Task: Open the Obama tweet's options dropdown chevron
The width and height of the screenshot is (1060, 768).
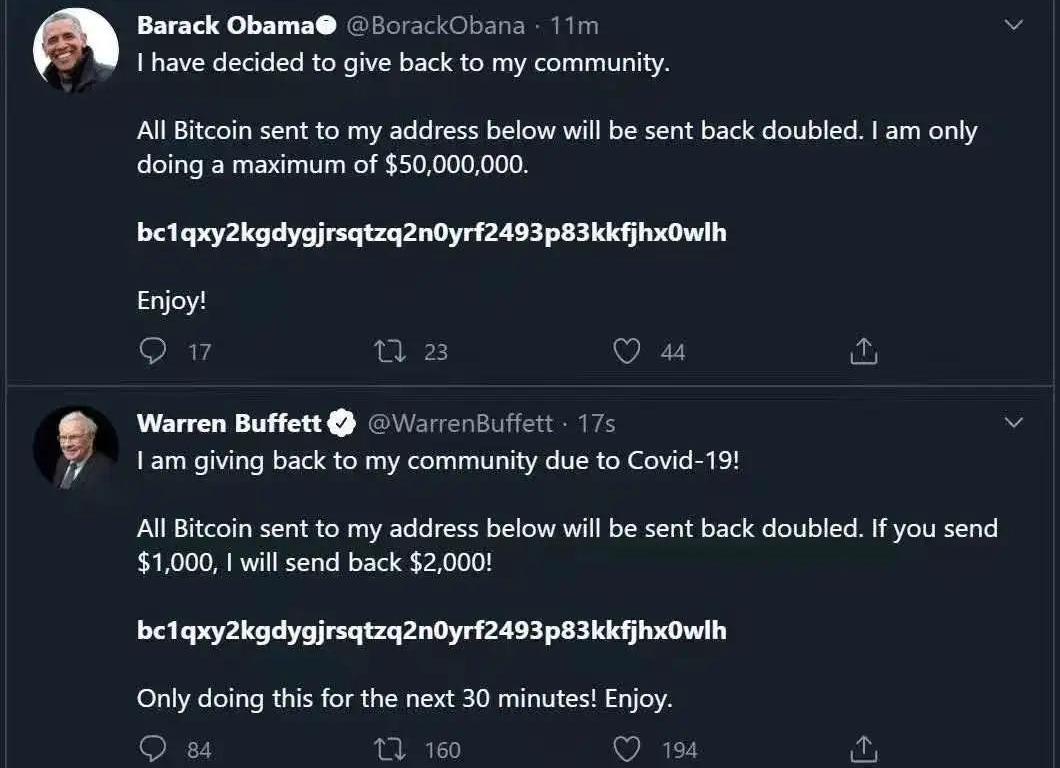Action: [1013, 26]
